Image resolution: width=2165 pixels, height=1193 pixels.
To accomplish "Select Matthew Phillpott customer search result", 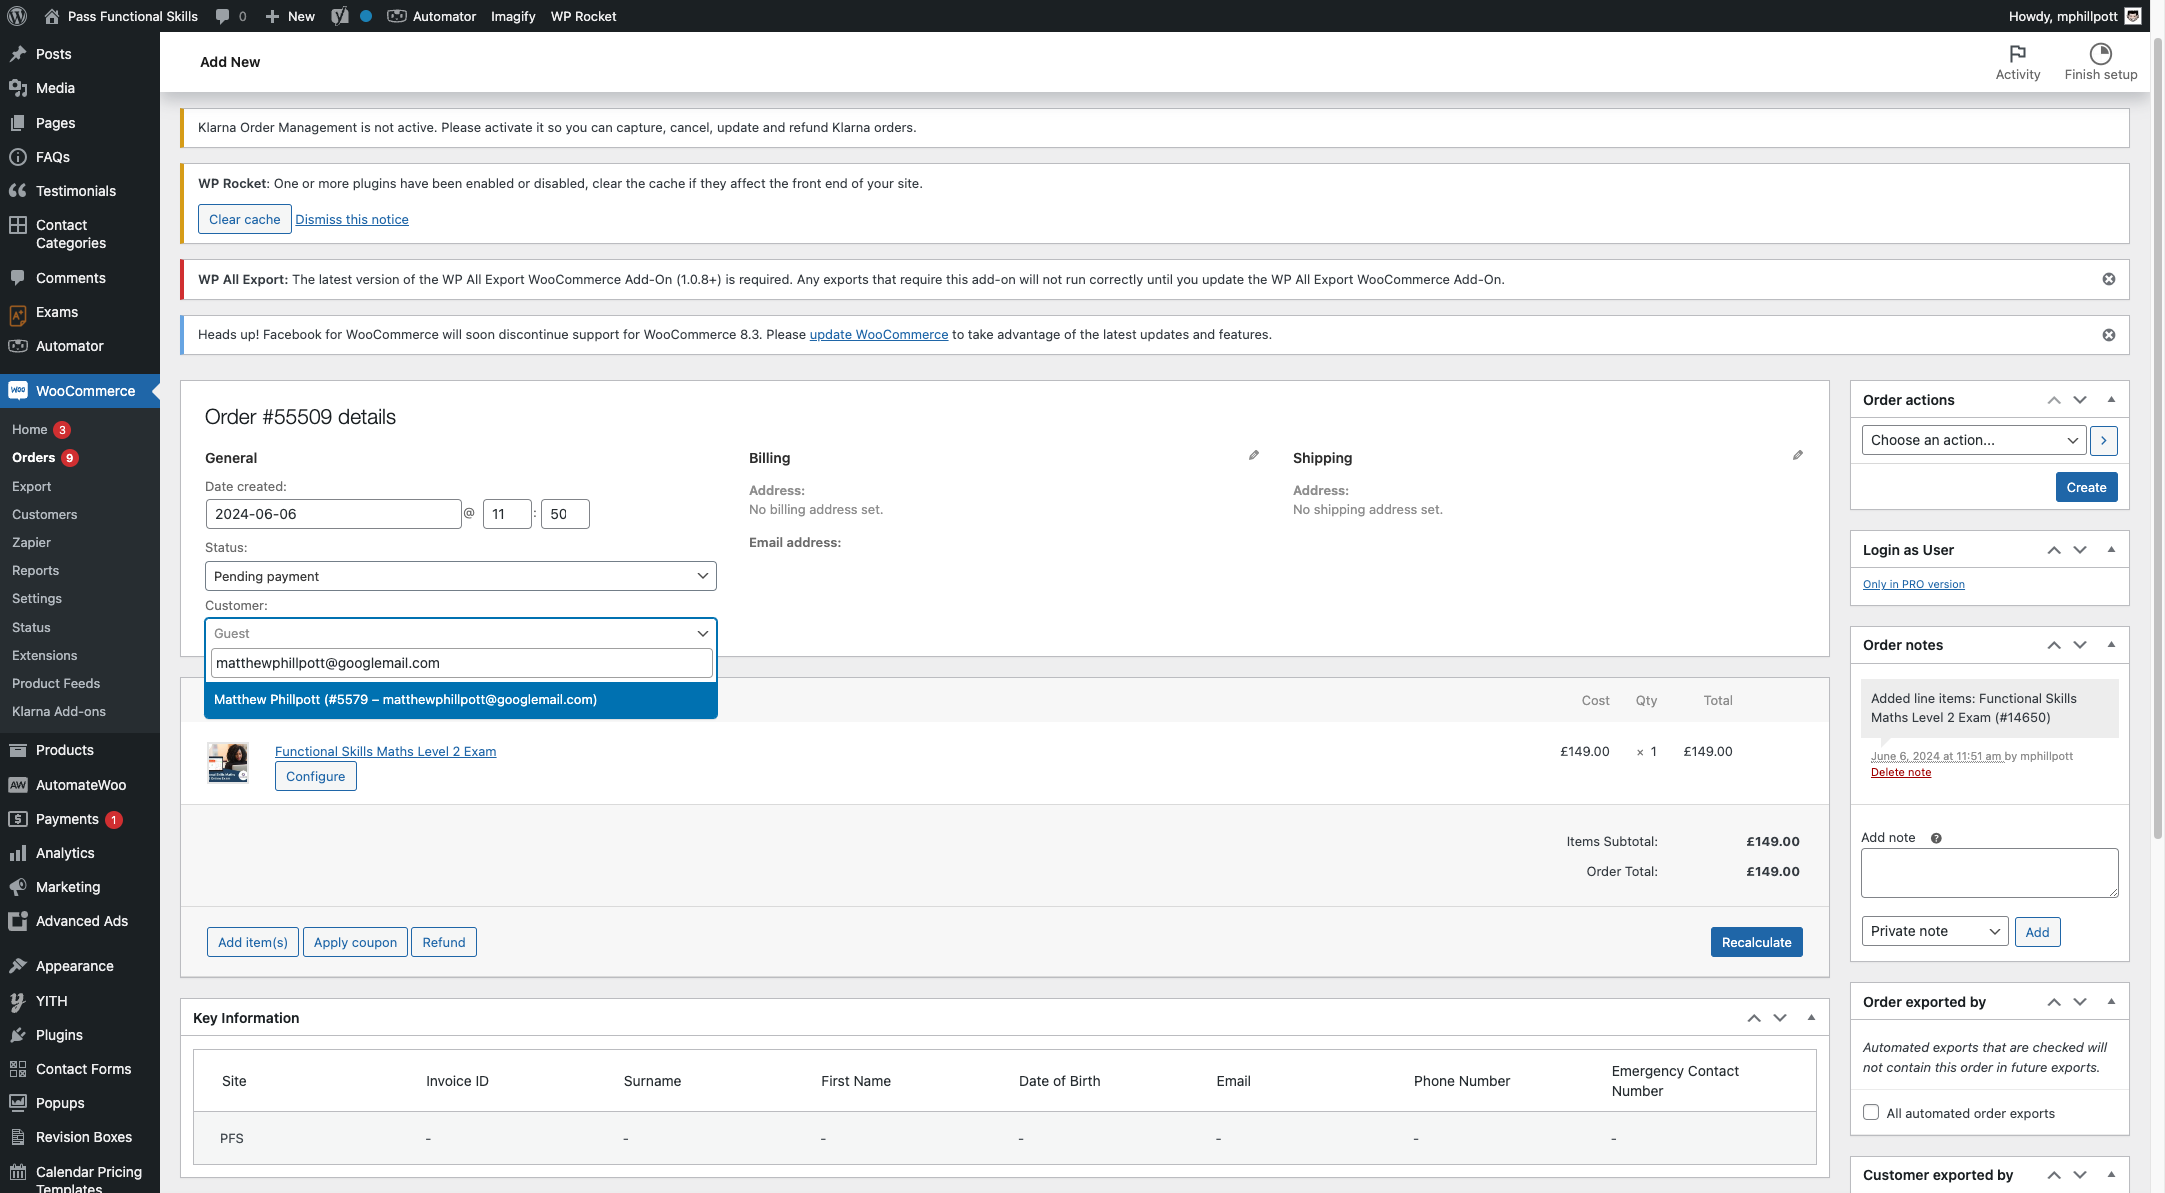I will tap(461, 699).
